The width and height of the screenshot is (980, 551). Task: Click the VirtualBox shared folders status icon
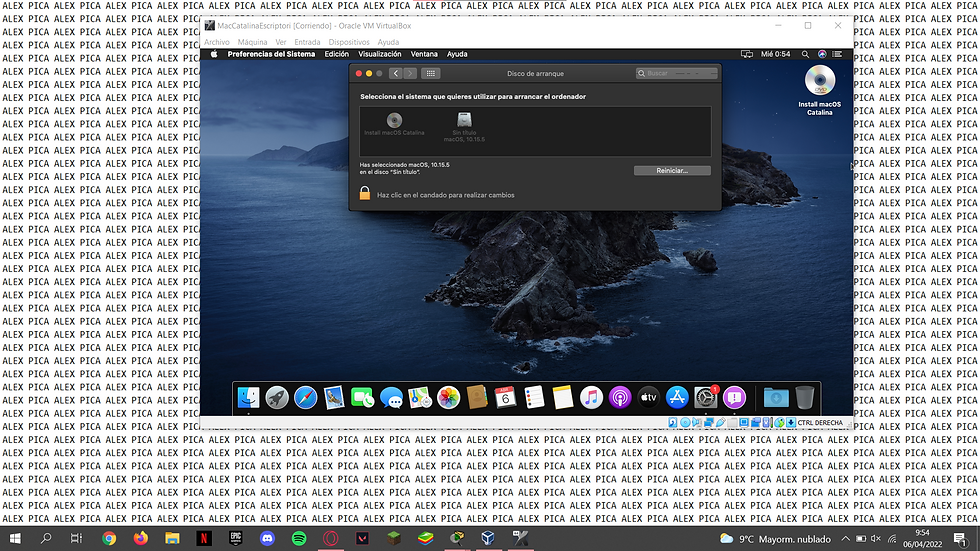(x=732, y=423)
